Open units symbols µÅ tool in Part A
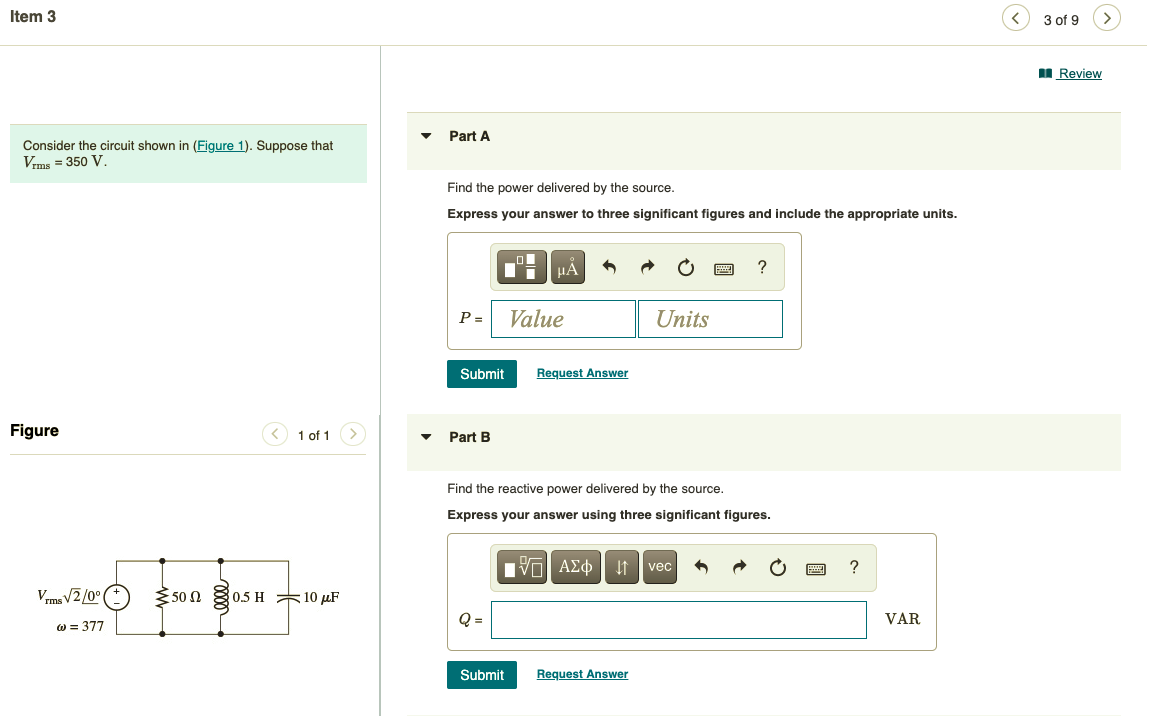Image resolution: width=1155 pixels, height=716 pixels. [568, 267]
